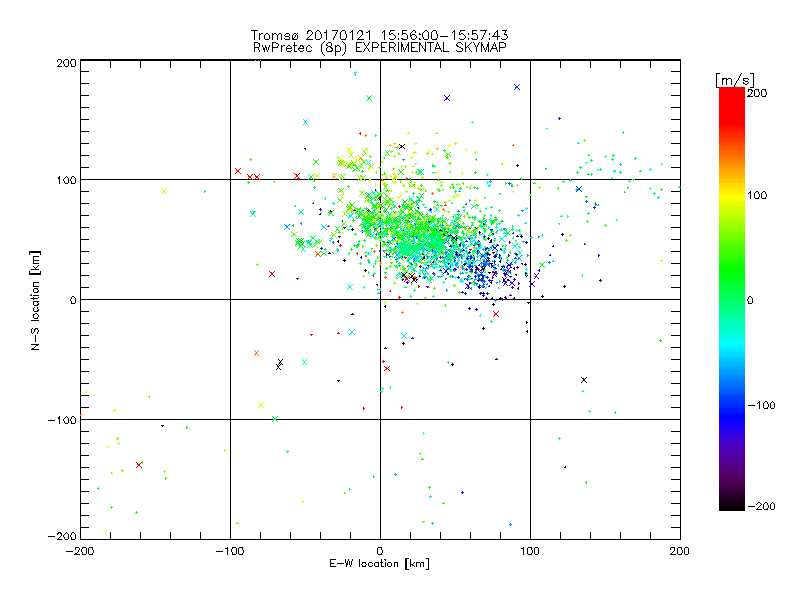Click the title line 'Tromsø 20170121 15:56:00-15:57:43'
Image resolution: width=800 pixels, height=600 pixels.
(x=379, y=35)
